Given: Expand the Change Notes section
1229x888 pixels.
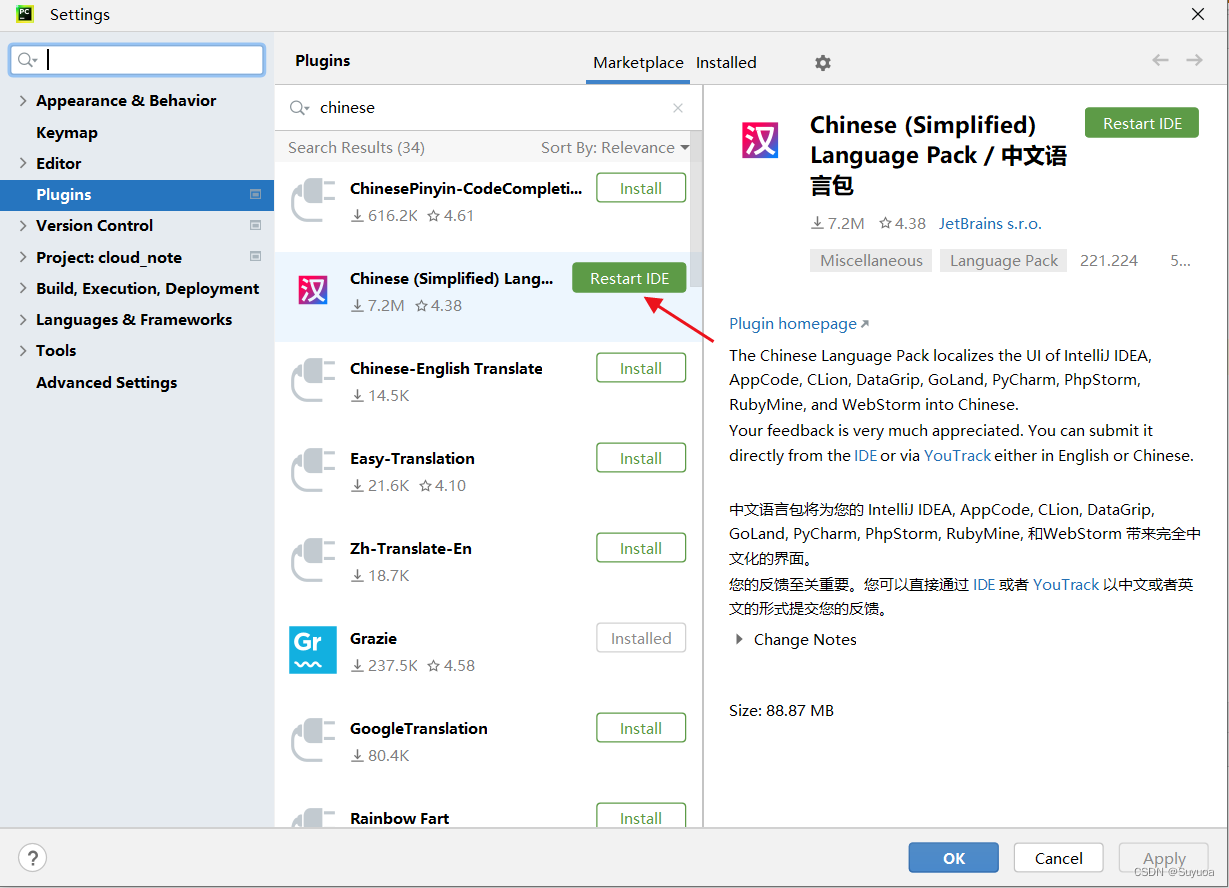Looking at the screenshot, I should 739,639.
